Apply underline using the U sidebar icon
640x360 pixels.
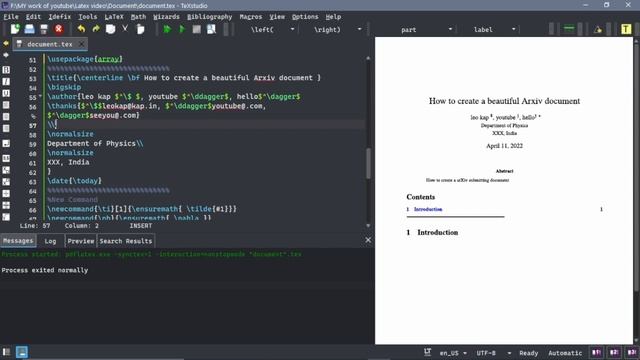(6, 93)
